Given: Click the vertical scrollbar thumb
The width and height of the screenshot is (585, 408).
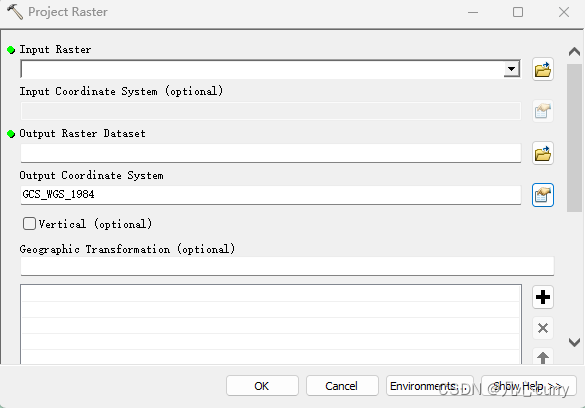Looking at the screenshot, I should click(x=574, y=138).
